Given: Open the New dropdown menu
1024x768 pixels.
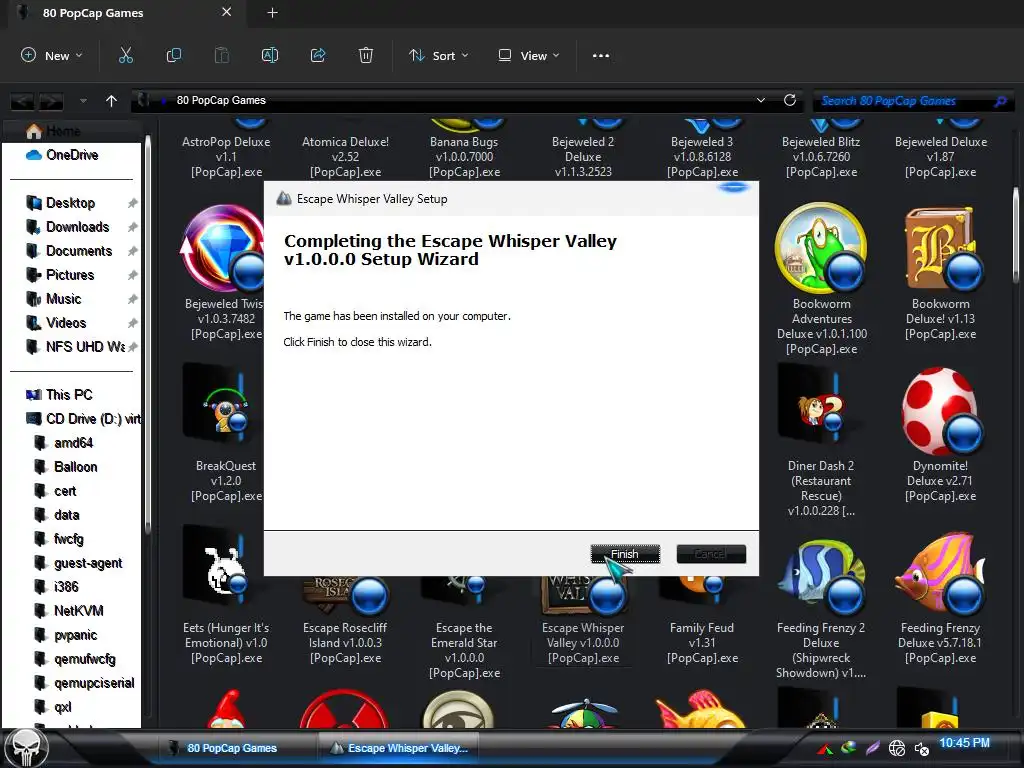Looking at the screenshot, I should coord(52,56).
